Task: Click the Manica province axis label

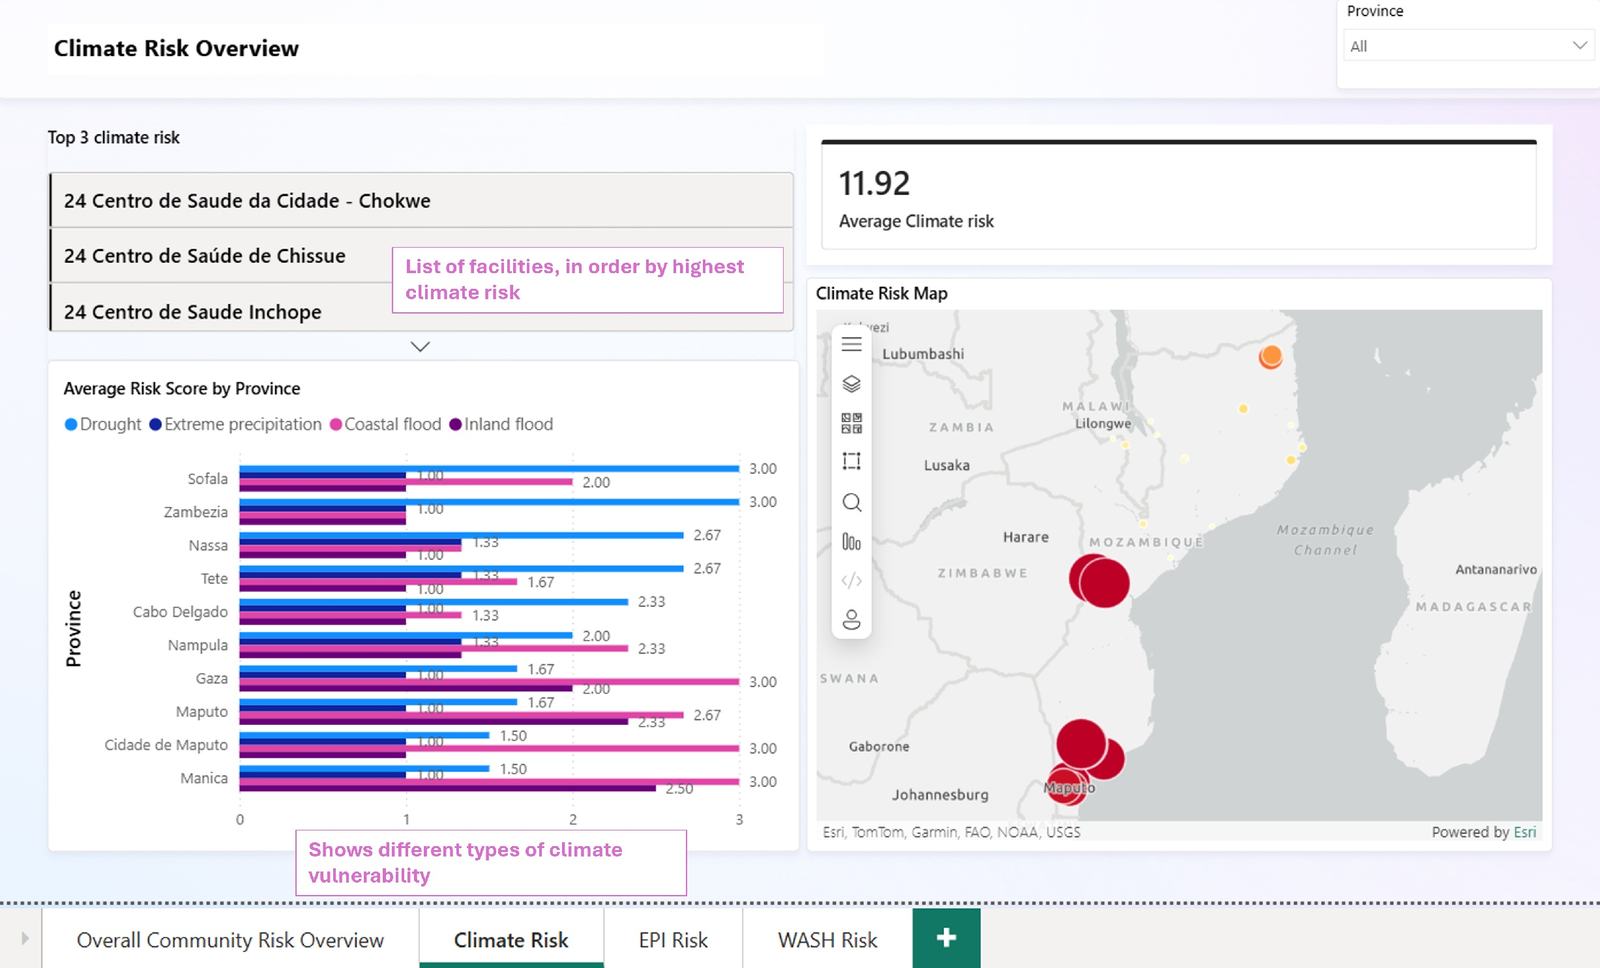Action: (204, 778)
